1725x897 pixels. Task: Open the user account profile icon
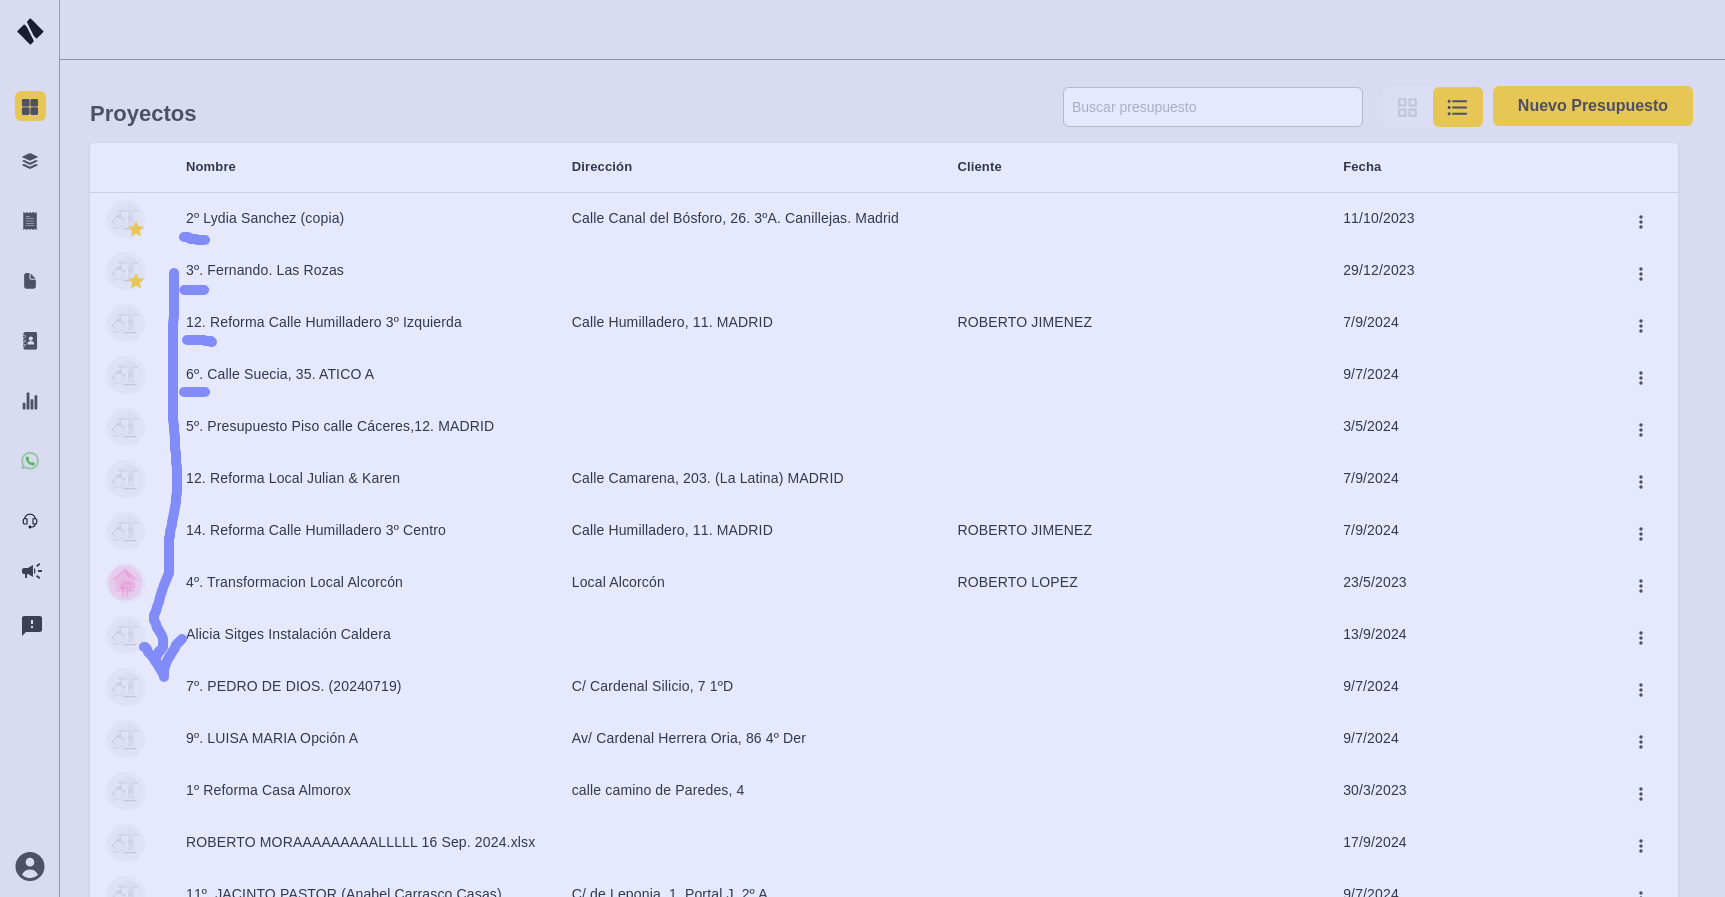30,866
